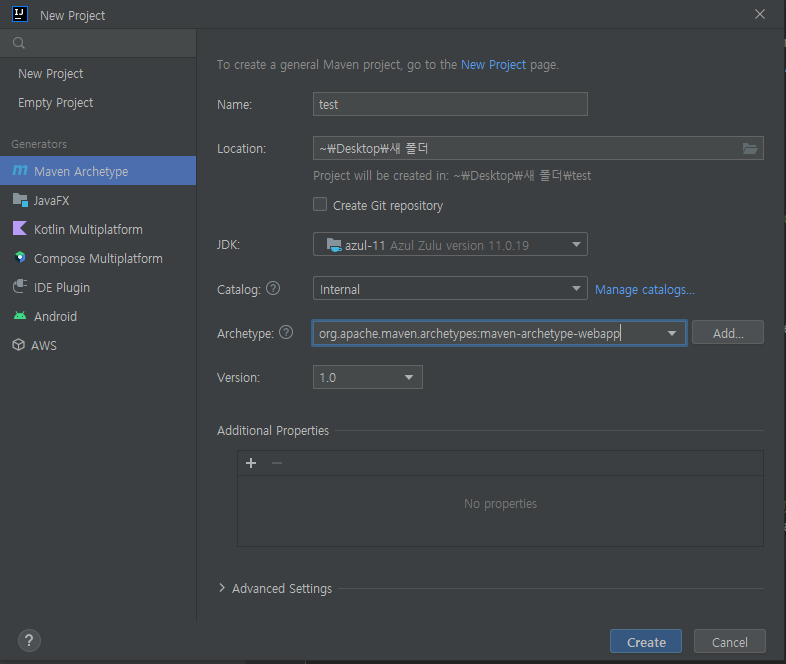The height and width of the screenshot is (664, 786).
Task: Click the Maven Archetype m icon
Action: pyautogui.click(x=20, y=171)
